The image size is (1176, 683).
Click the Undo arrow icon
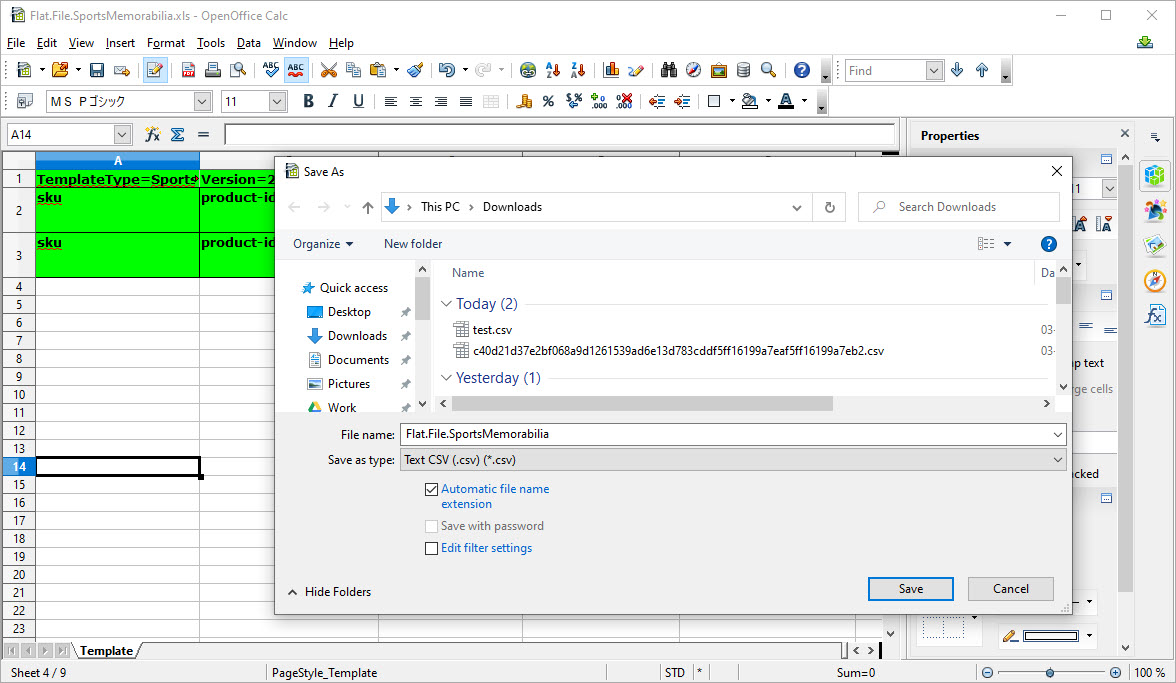(x=446, y=70)
